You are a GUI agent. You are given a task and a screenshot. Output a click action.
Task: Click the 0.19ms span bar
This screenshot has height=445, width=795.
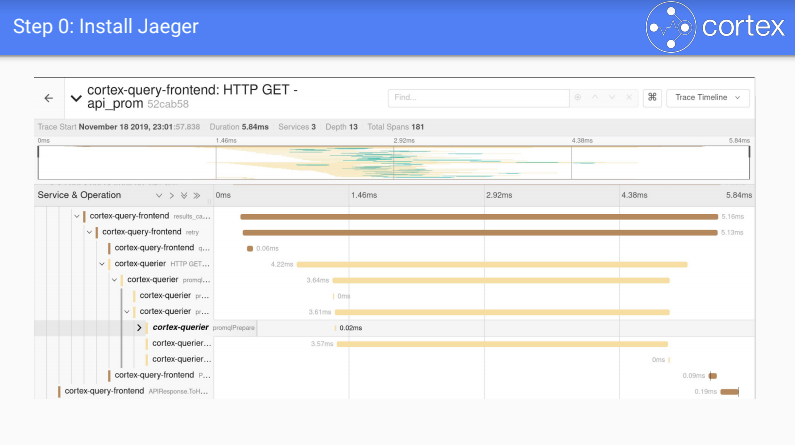click(730, 392)
